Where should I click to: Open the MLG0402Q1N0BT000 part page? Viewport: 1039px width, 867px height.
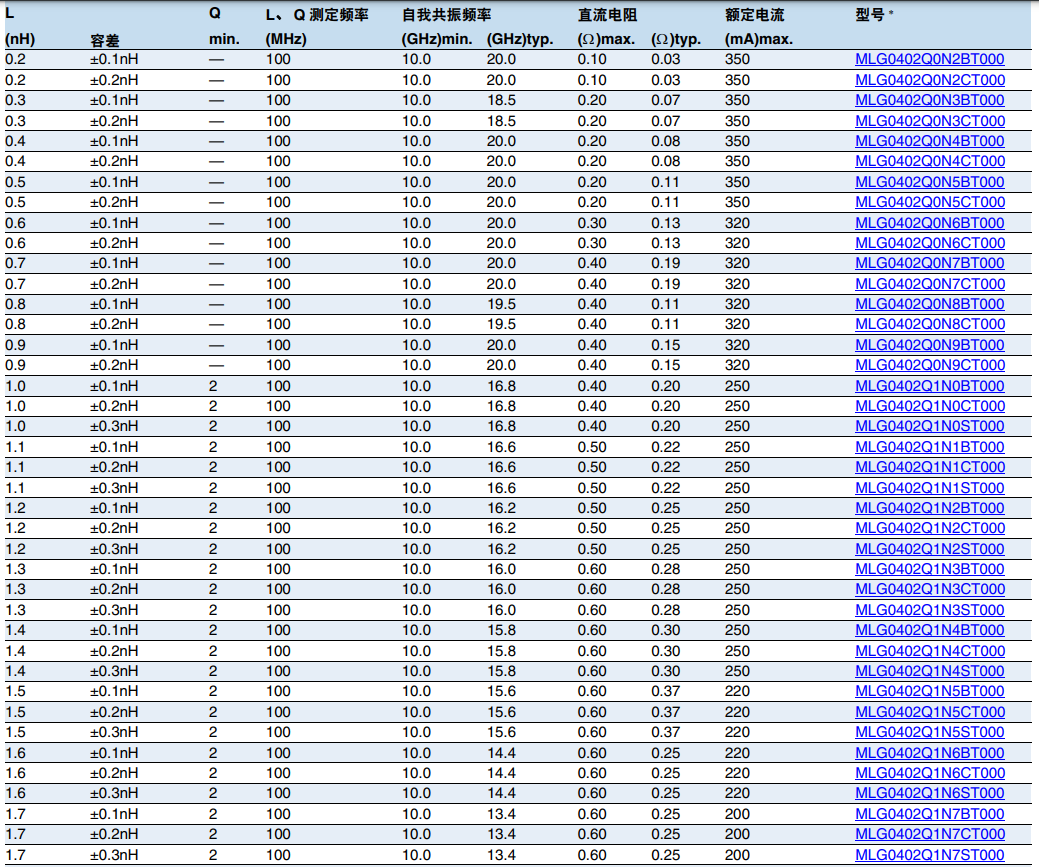click(x=929, y=386)
